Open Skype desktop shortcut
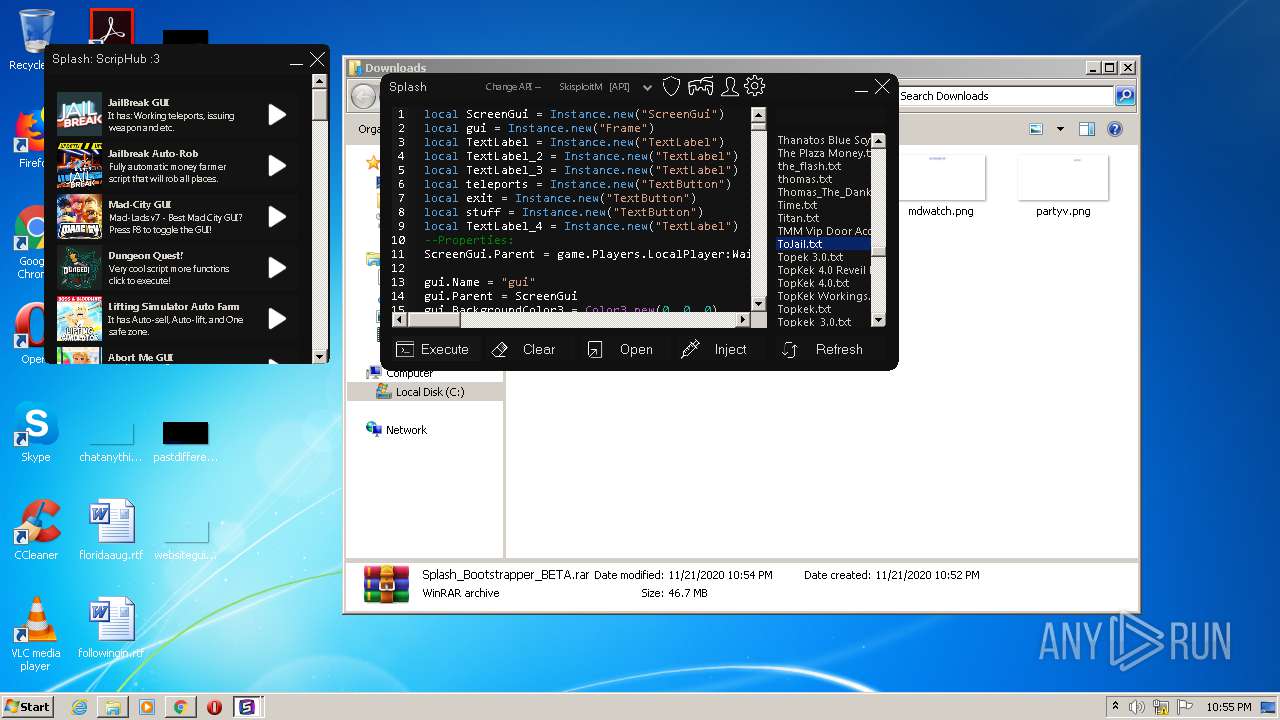This screenshot has height=720, width=1280. point(35,434)
